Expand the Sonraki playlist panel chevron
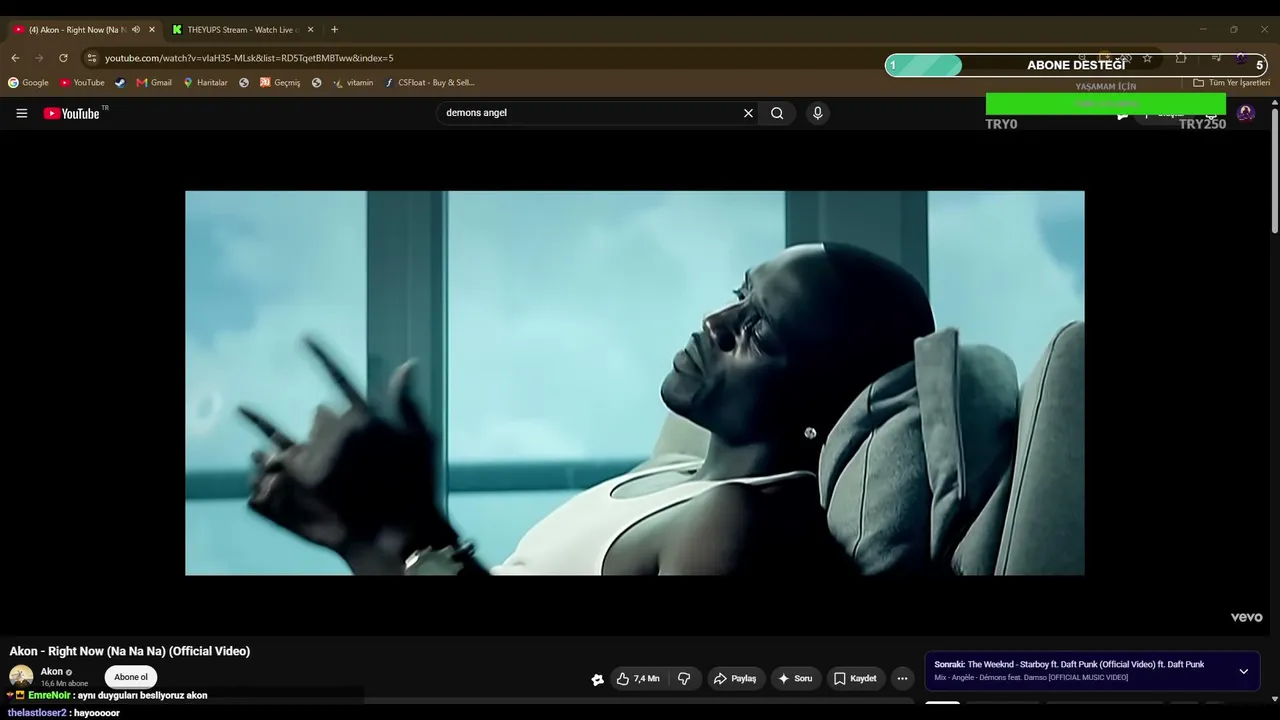The height and width of the screenshot is (720, 1280). (1243, 671)
